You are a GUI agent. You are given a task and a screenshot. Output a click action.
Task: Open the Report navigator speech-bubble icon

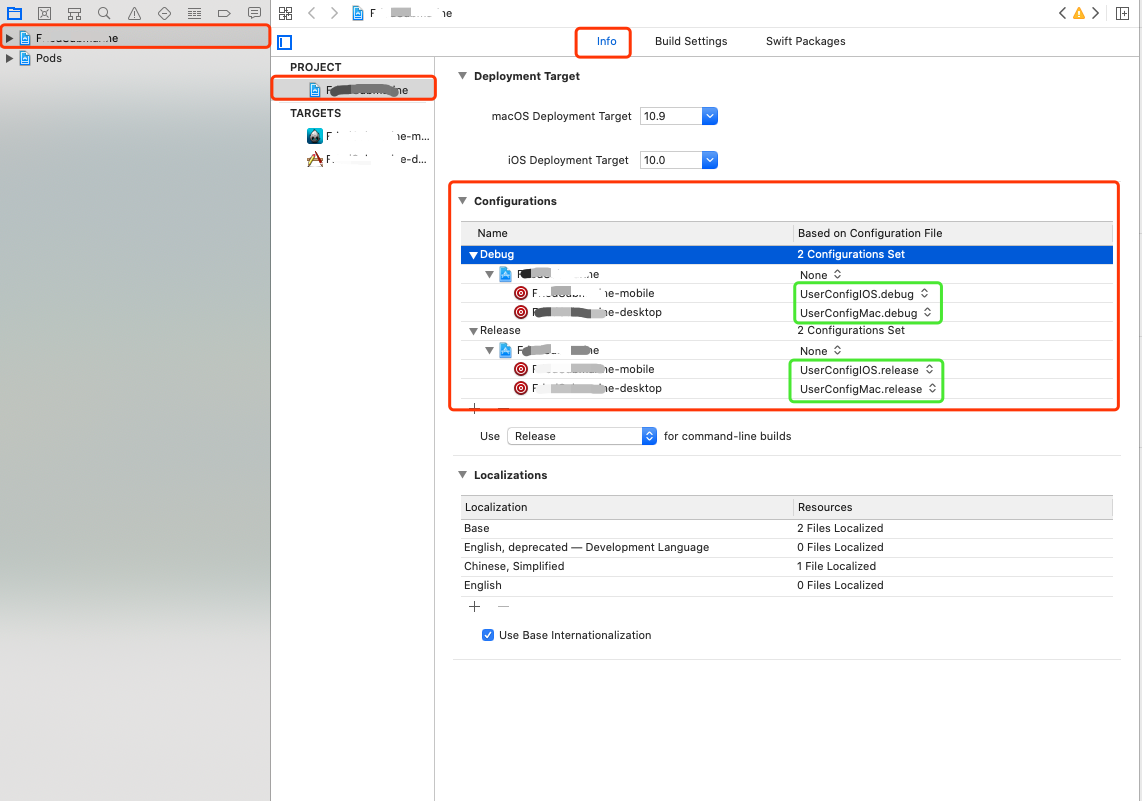click(254, 13)
